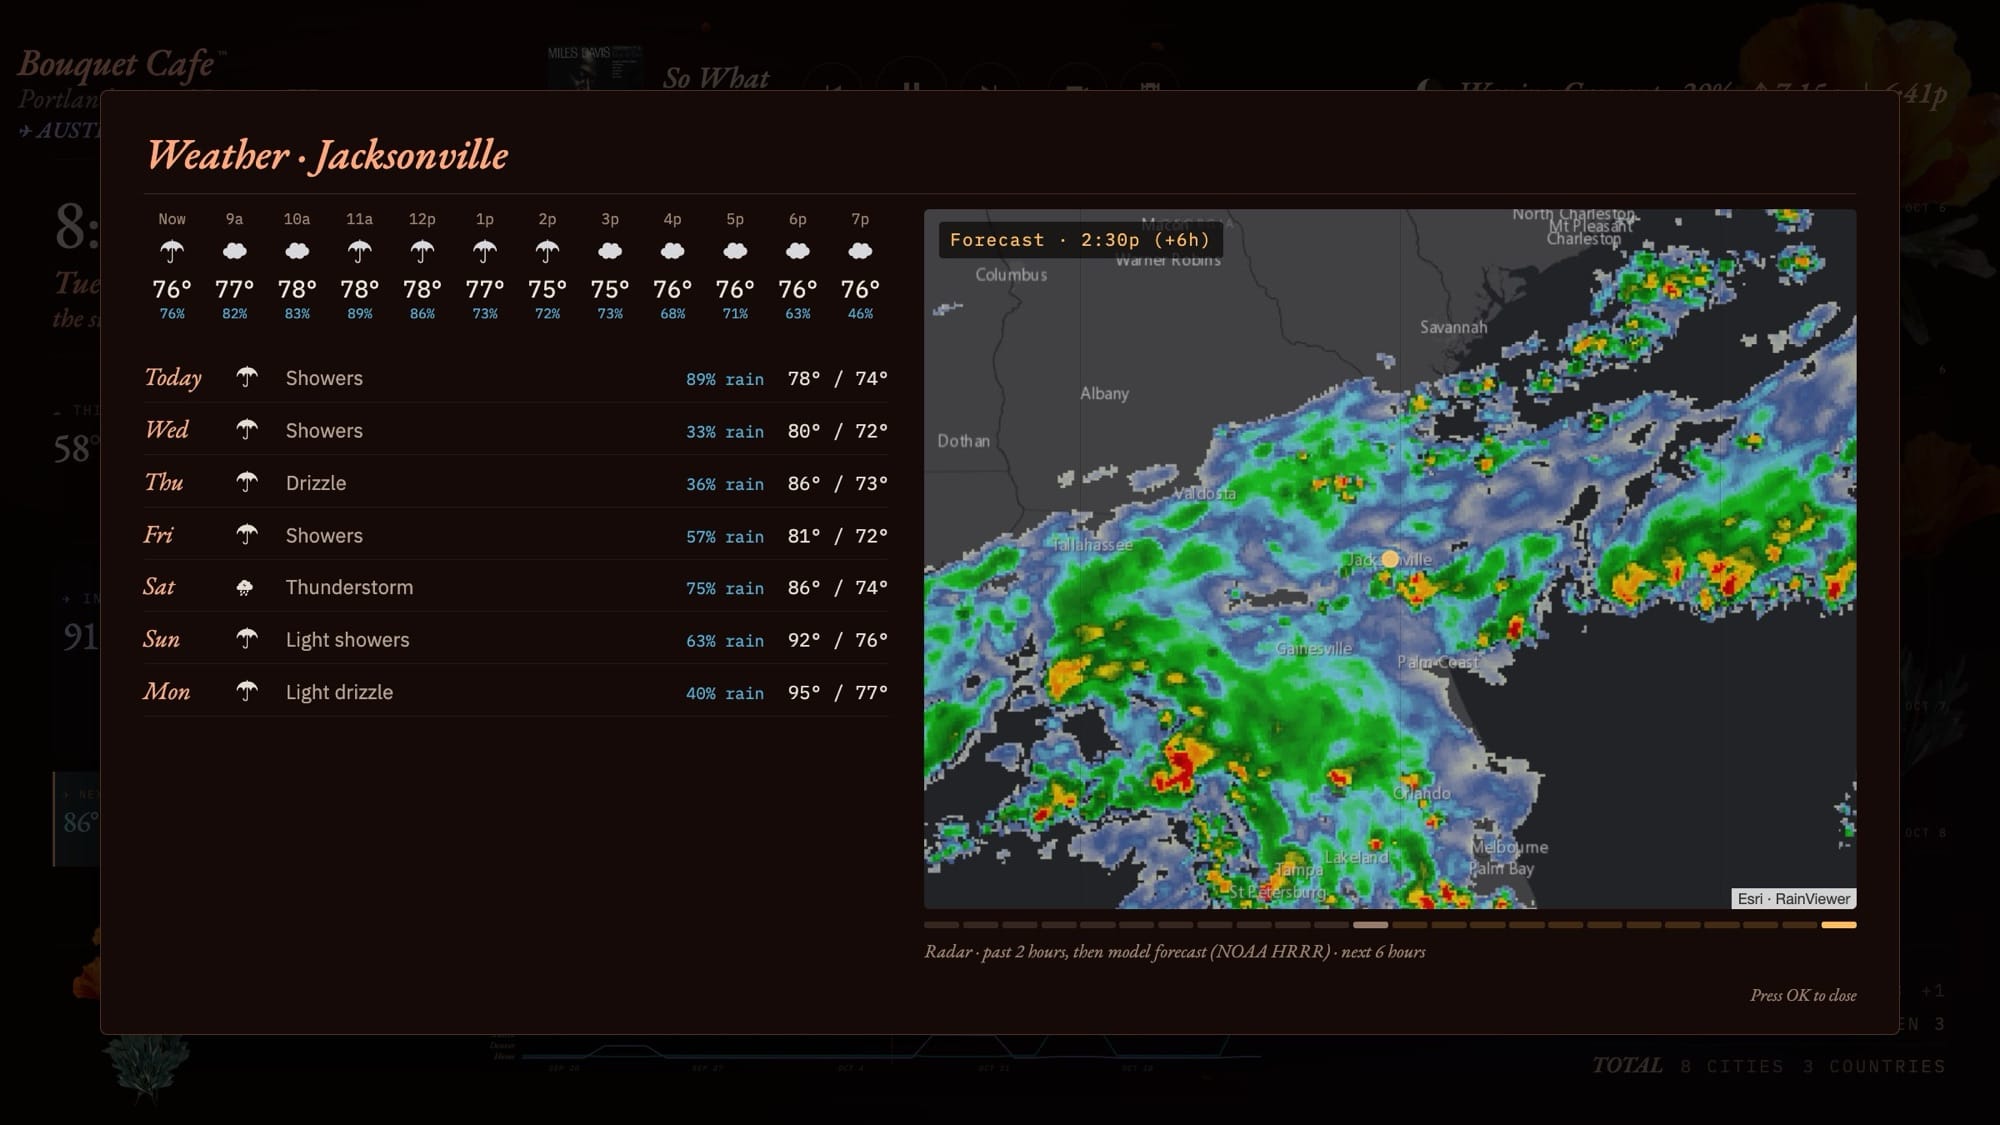Select the 89% rain value for Today

[725, 379]
